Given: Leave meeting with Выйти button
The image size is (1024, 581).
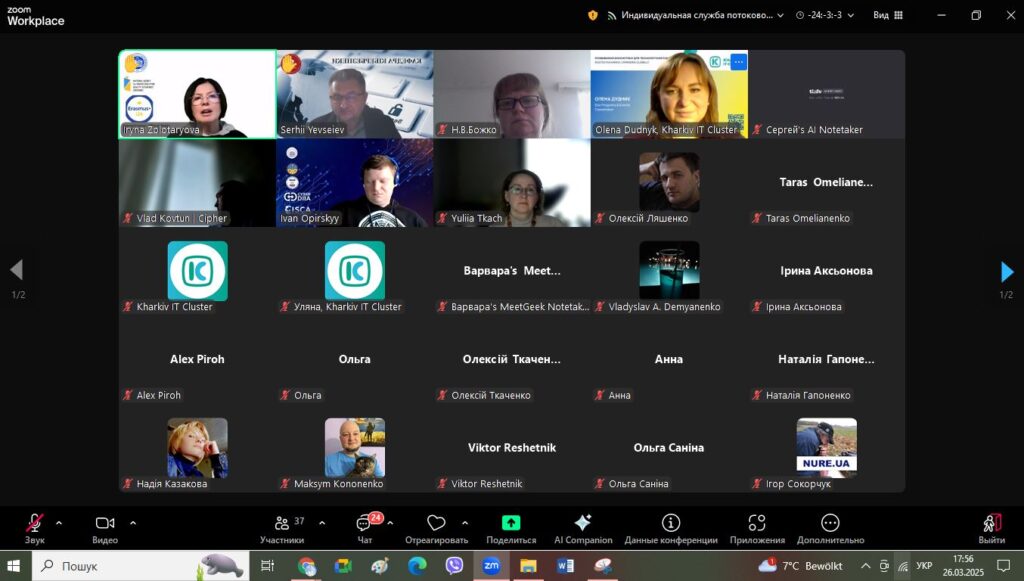Looking at the screenshot, I should click(991, 529).
